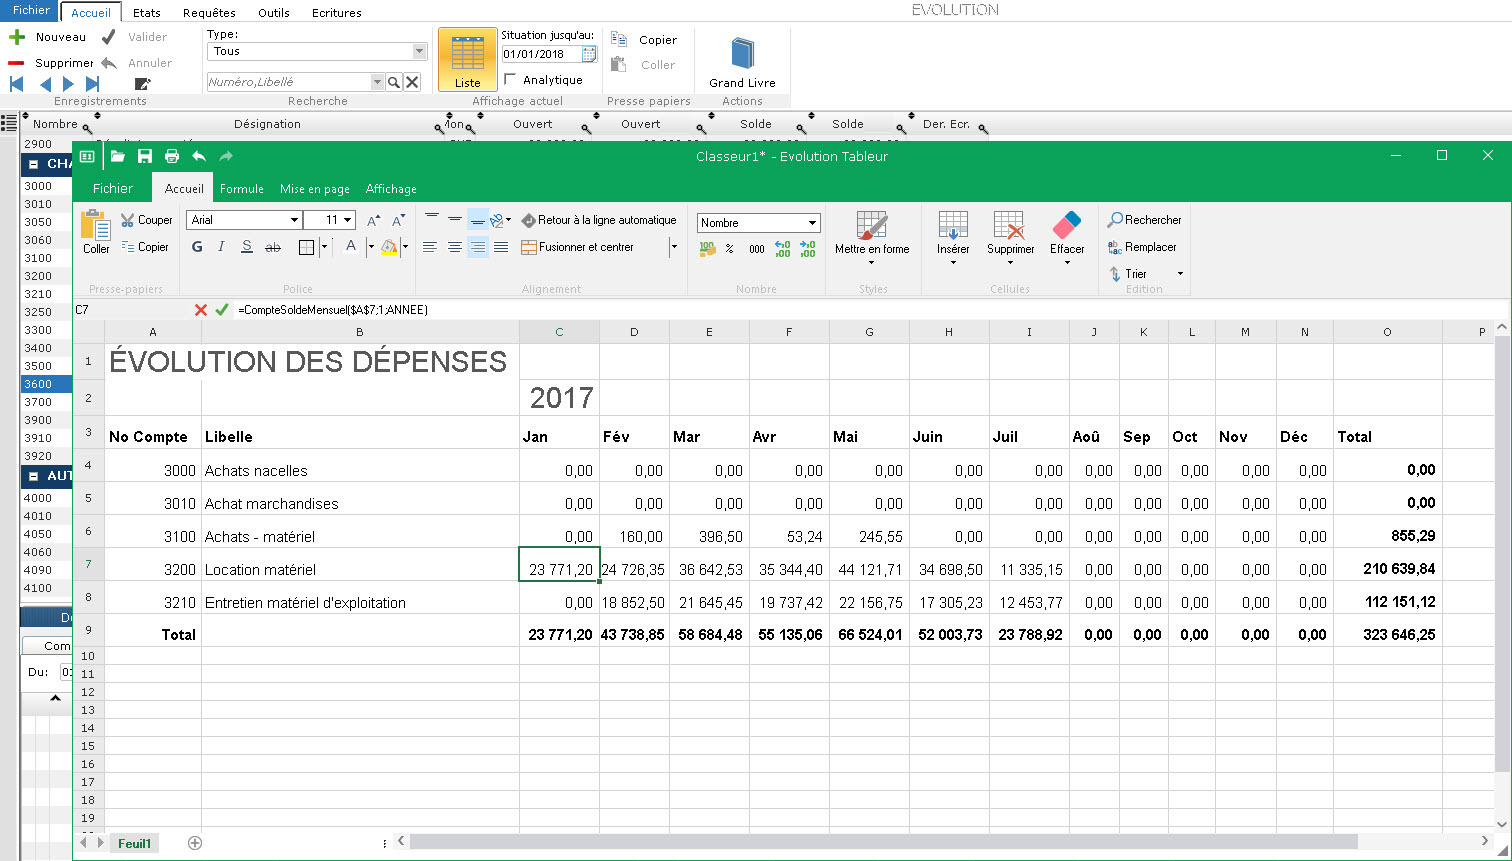Toggle the Liste view button
The width and height of the screenshot is (1512, 861).
coord(468,60)
